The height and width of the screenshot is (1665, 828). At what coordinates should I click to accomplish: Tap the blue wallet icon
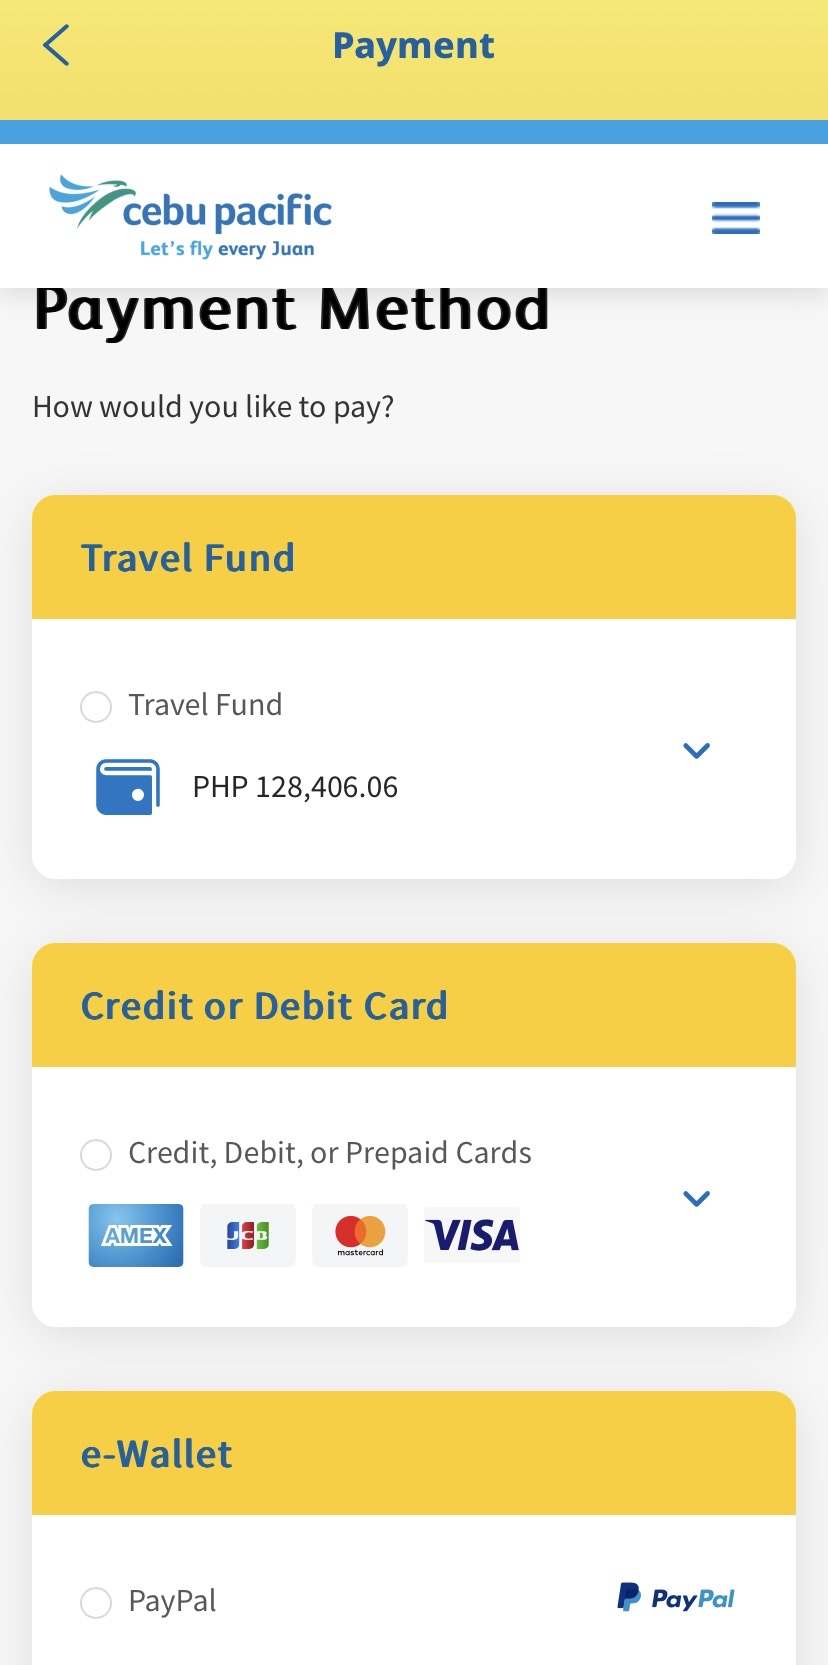(127, 787)
